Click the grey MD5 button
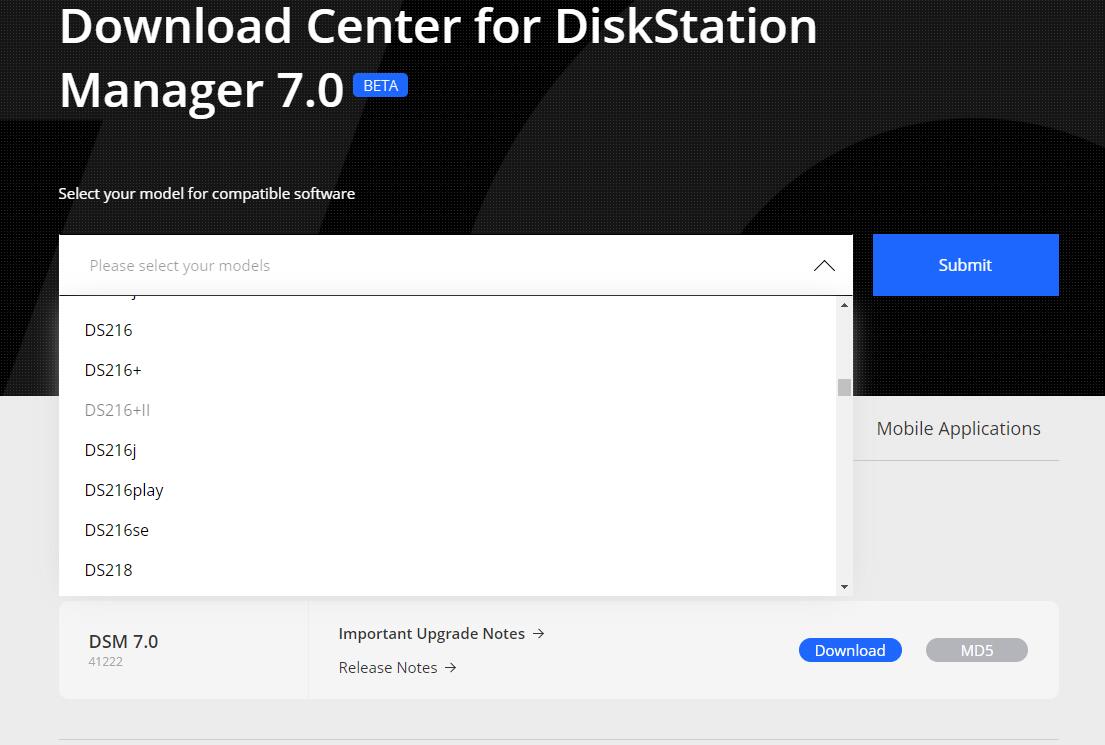This screenshot has width=1105, height=745. coord(976,650)
